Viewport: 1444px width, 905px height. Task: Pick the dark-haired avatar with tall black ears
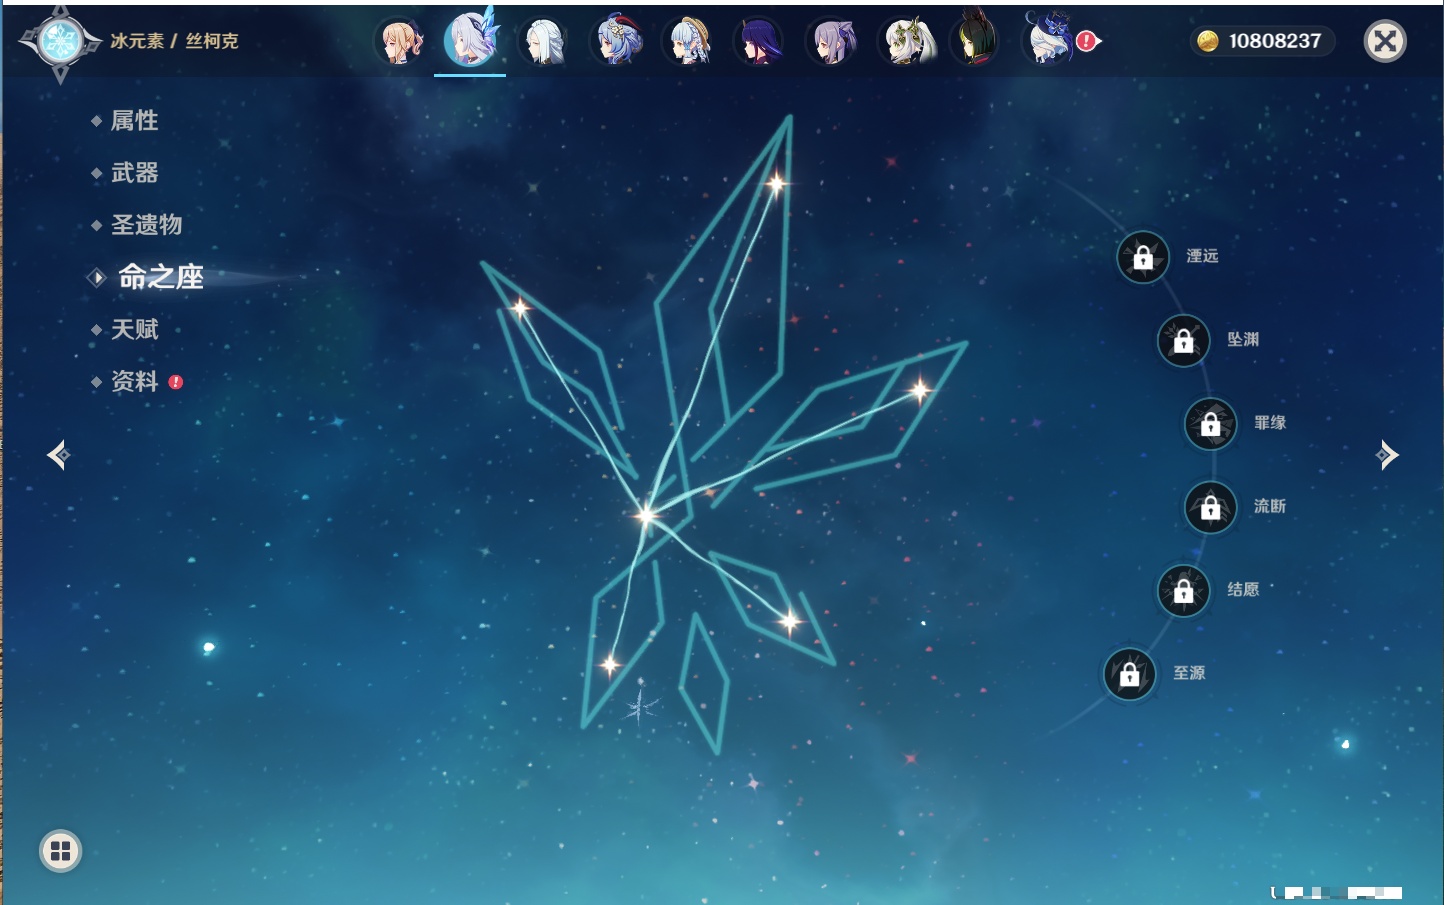[x=975, y=39]
